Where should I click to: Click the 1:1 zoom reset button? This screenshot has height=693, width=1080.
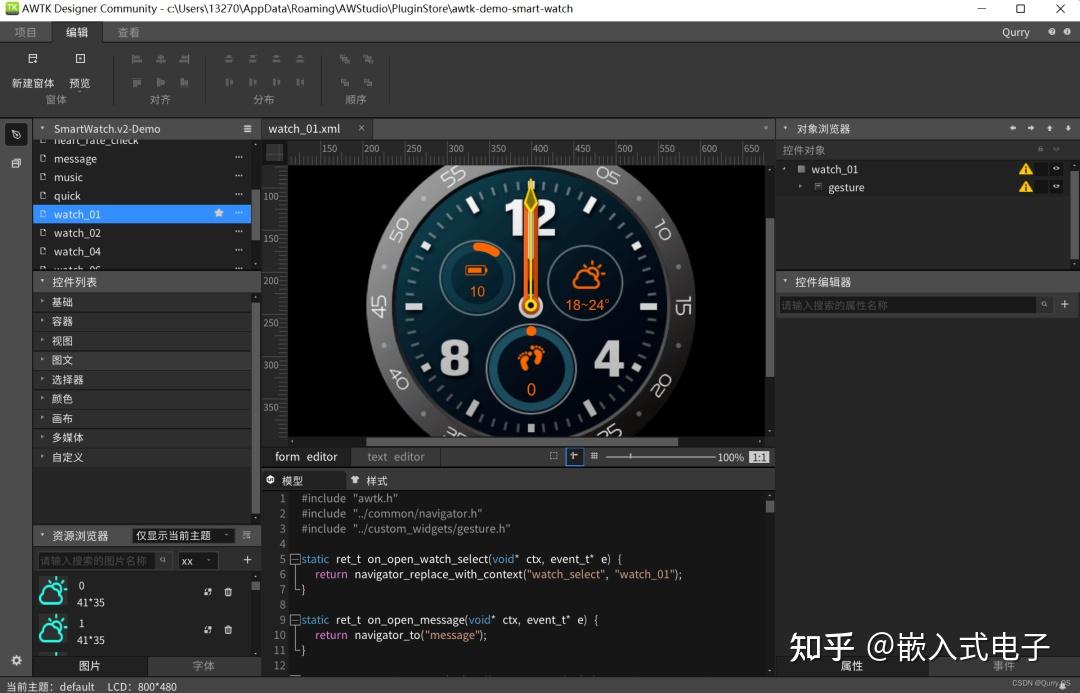pyautogui.click(x=759, y=457)
